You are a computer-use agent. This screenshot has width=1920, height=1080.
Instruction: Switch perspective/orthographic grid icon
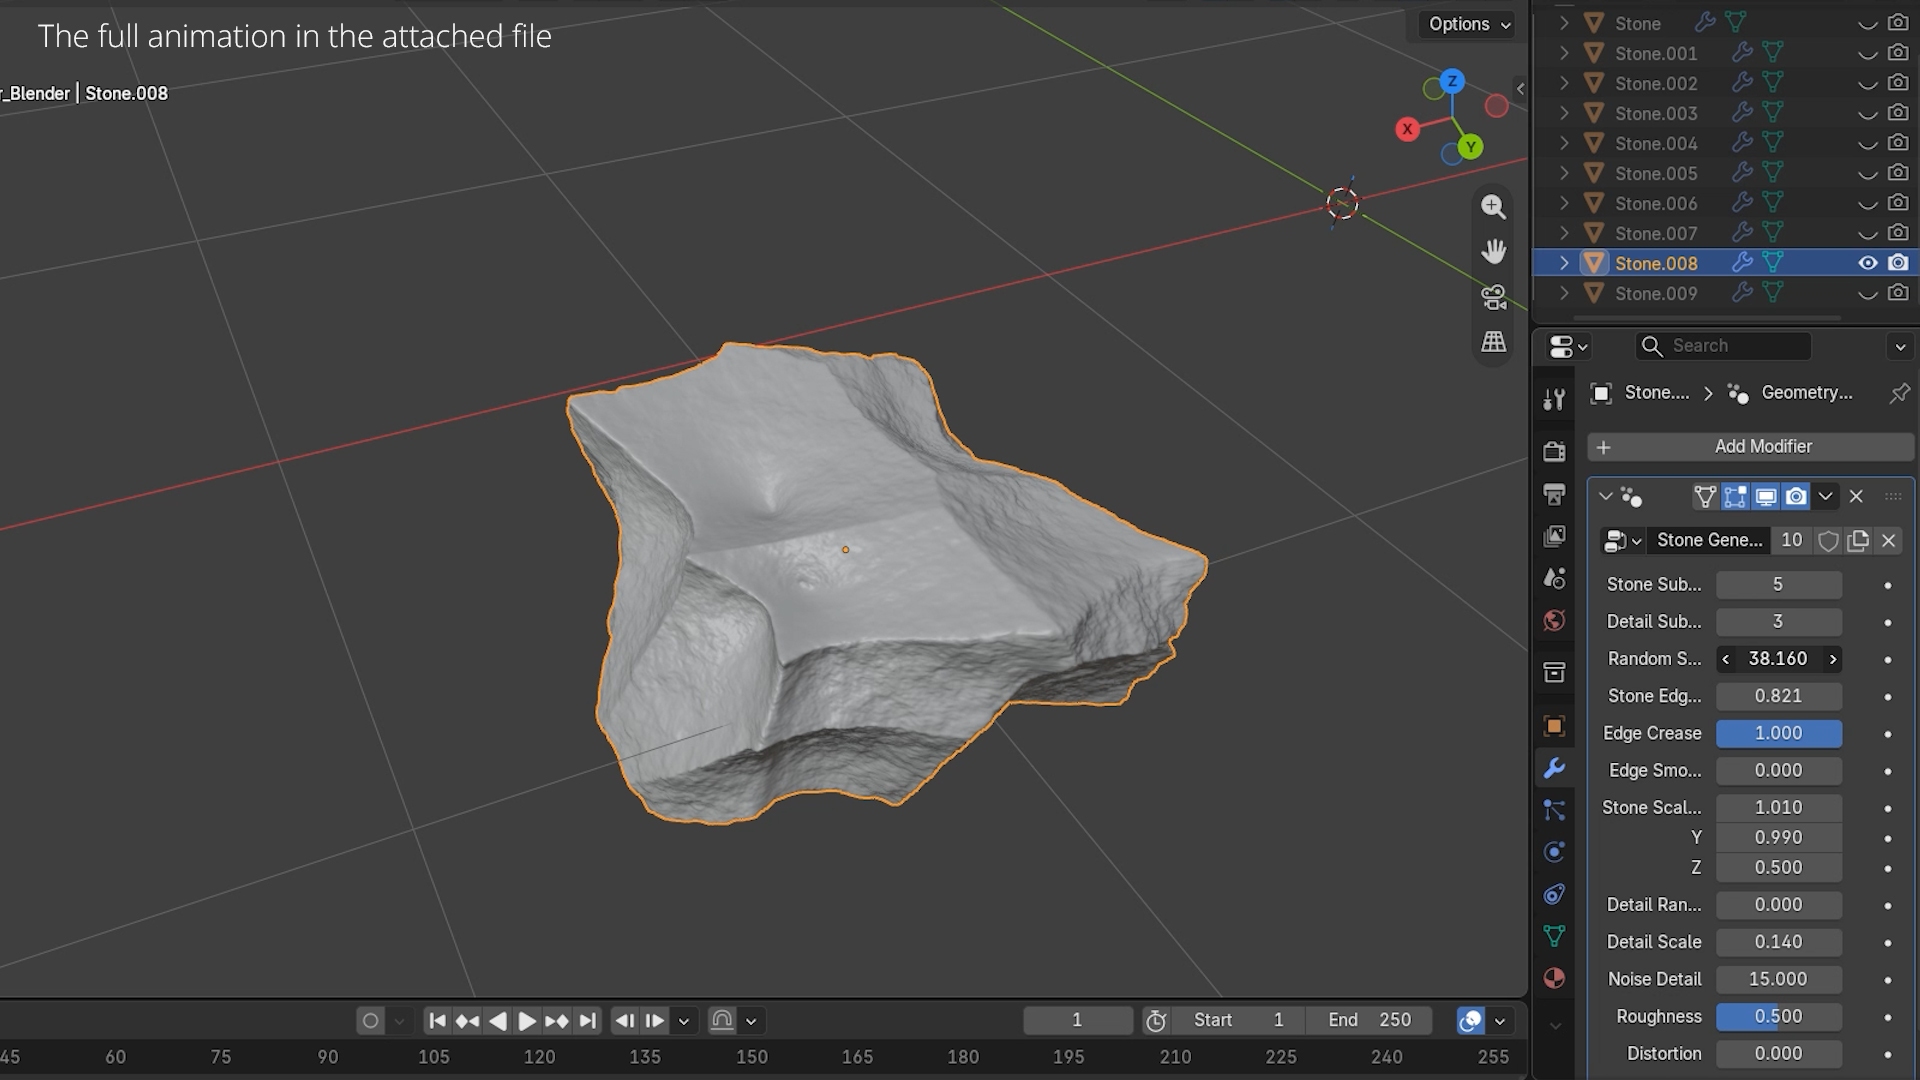point(1493,342)
